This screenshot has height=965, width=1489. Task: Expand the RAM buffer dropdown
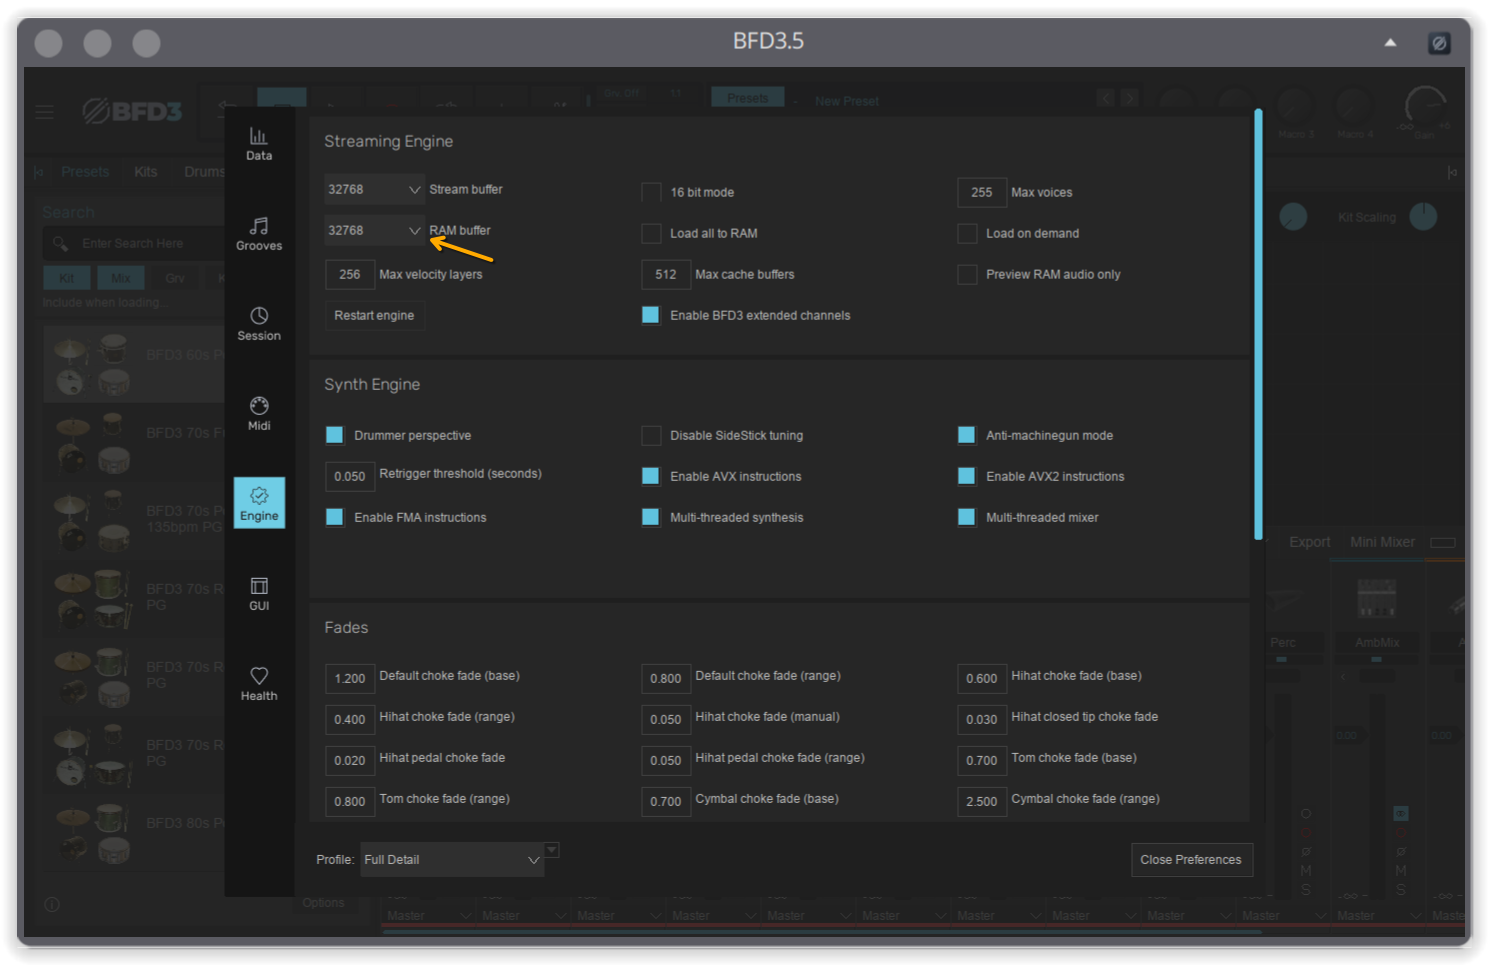(x=375, y=231)
